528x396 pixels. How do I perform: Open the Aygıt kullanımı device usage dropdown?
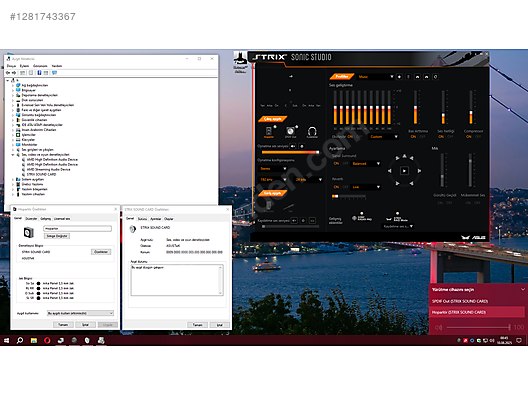pos(80,314)
